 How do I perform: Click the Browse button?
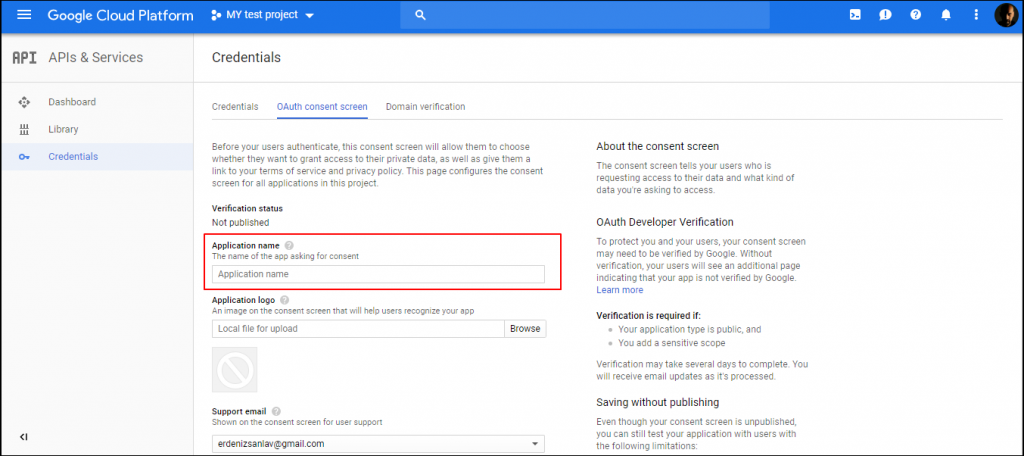pos(525,329)
